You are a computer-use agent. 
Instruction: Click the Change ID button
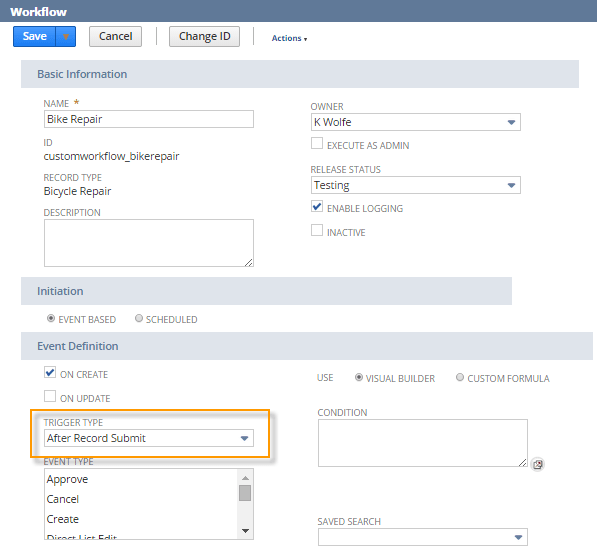point(204,37)
